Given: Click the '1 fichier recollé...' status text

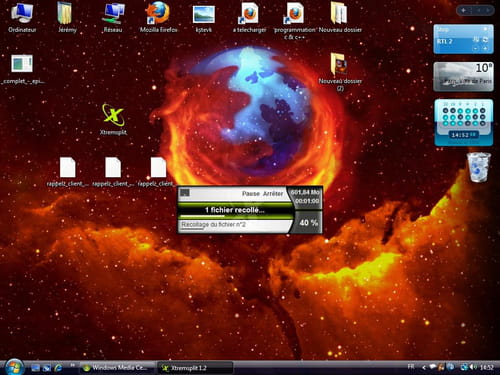Looking at the screenshot, I should (x=235, y=210).
